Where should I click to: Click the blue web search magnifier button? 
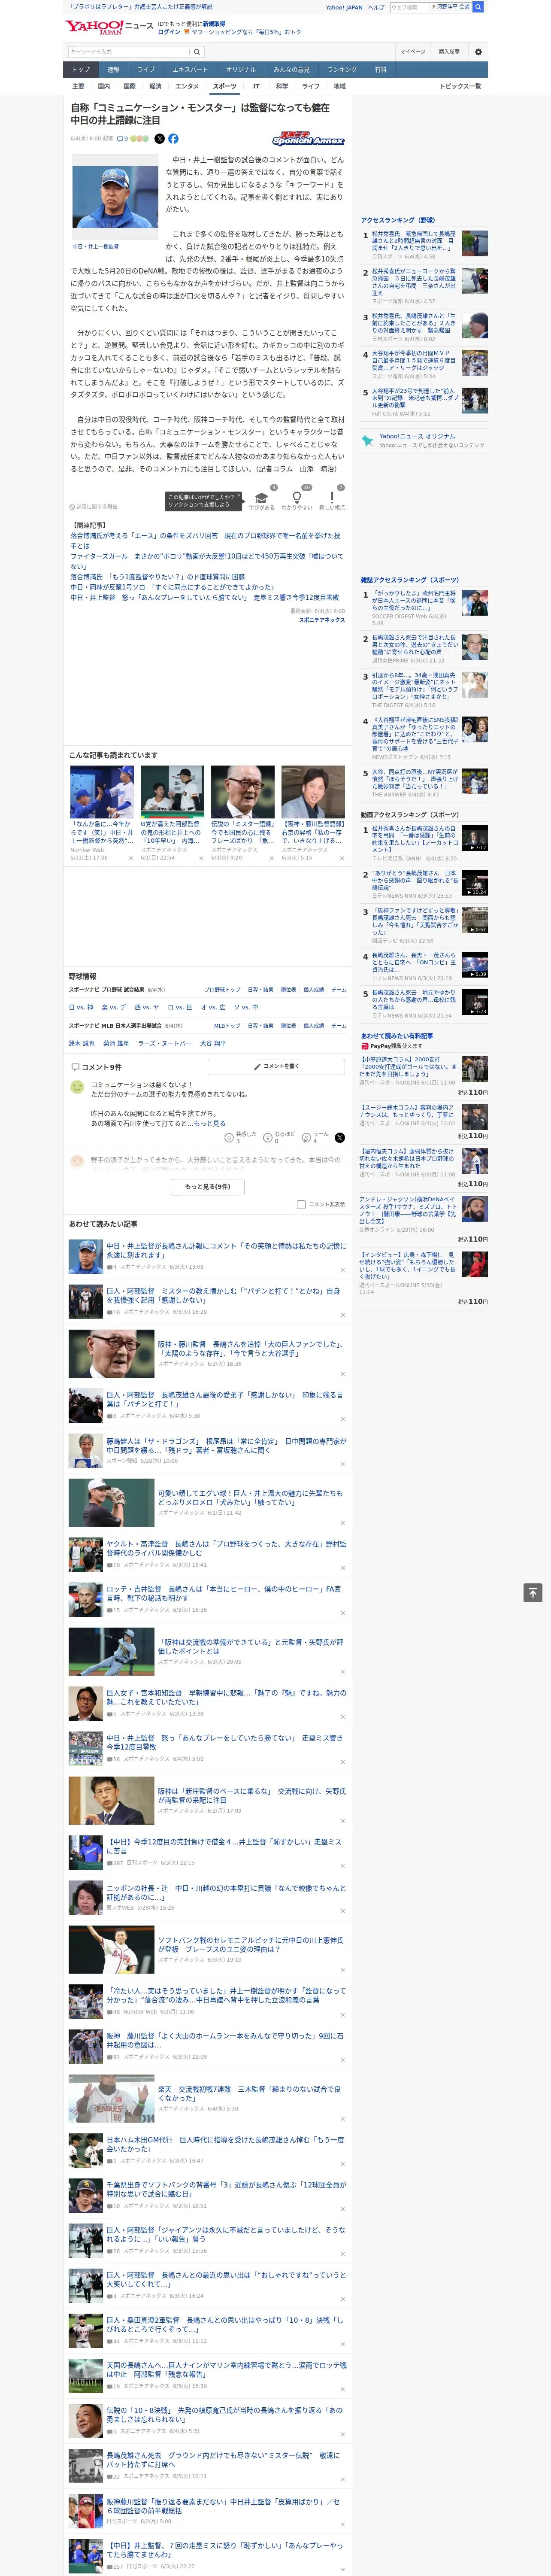point(478,7)
